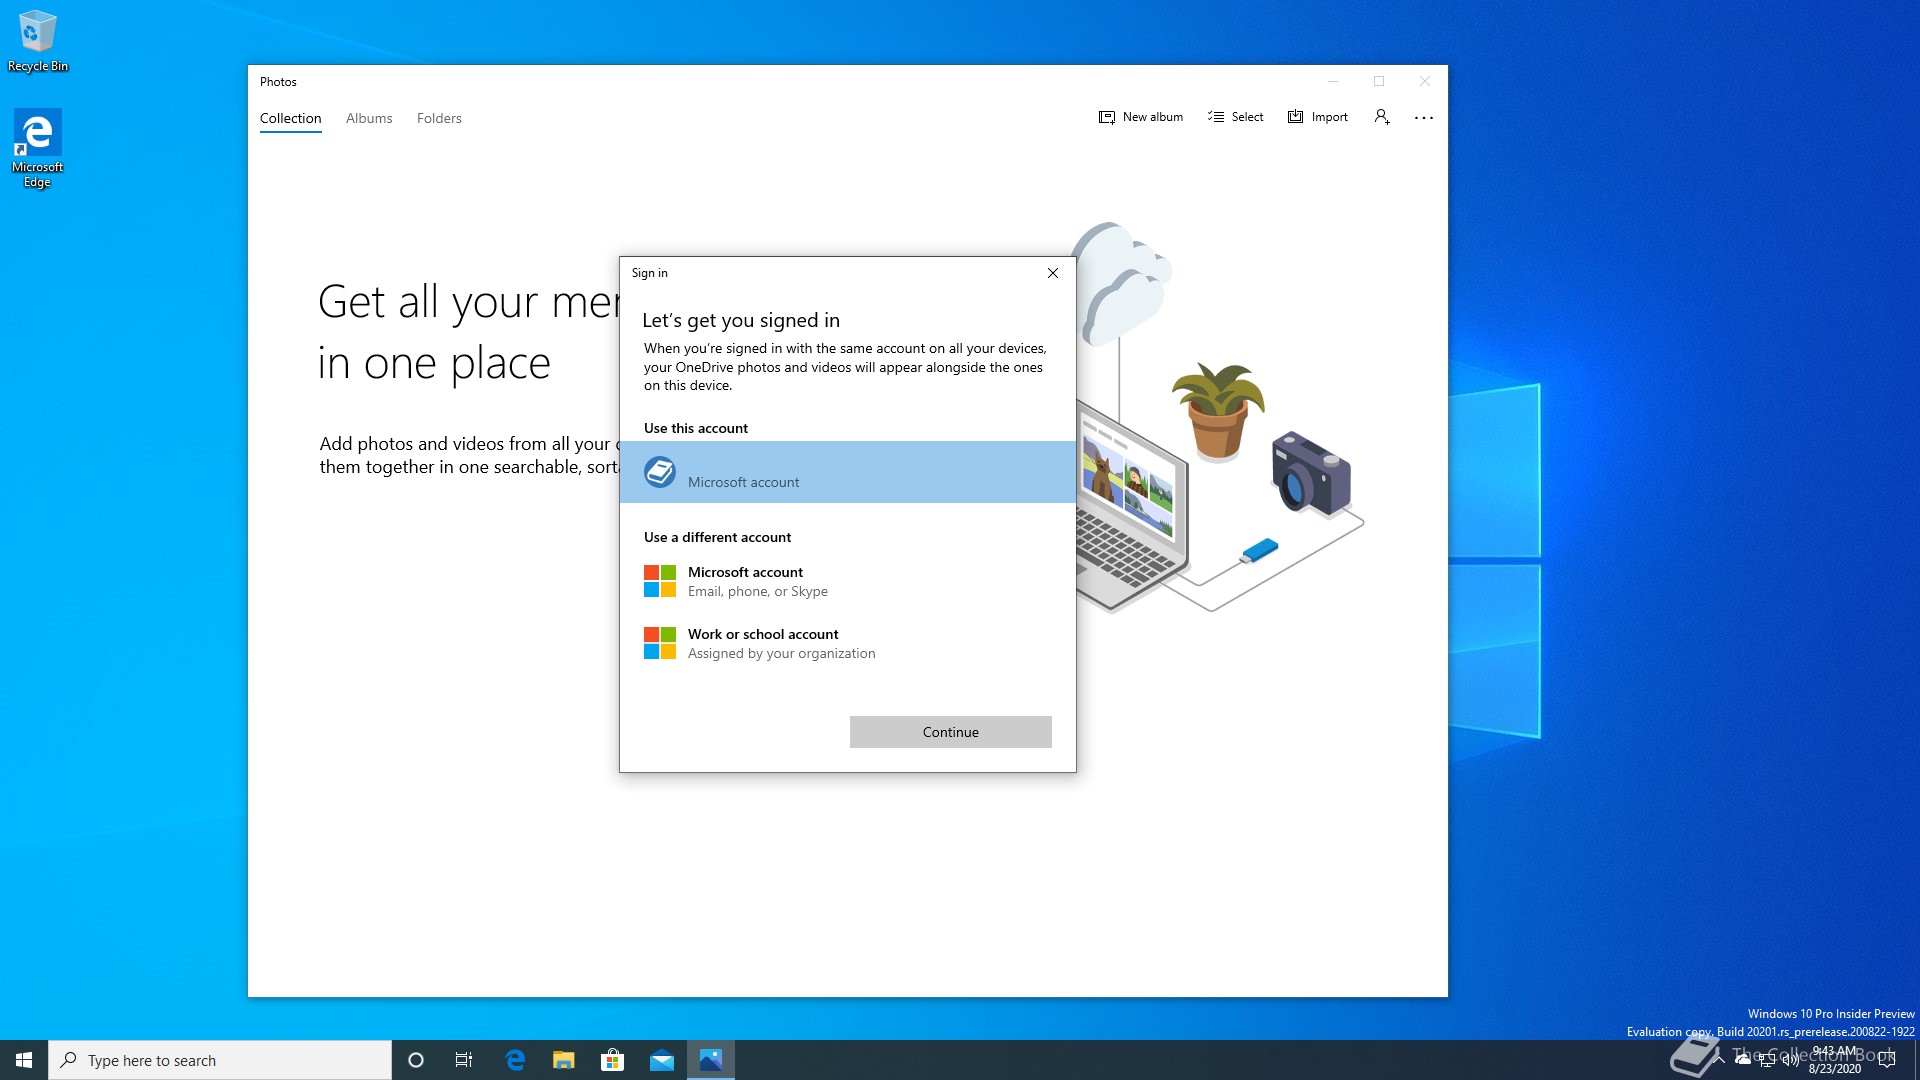Create a New album in Photos
The width and height of the screenshot is (1920, 1080).
coord(1141,117)
